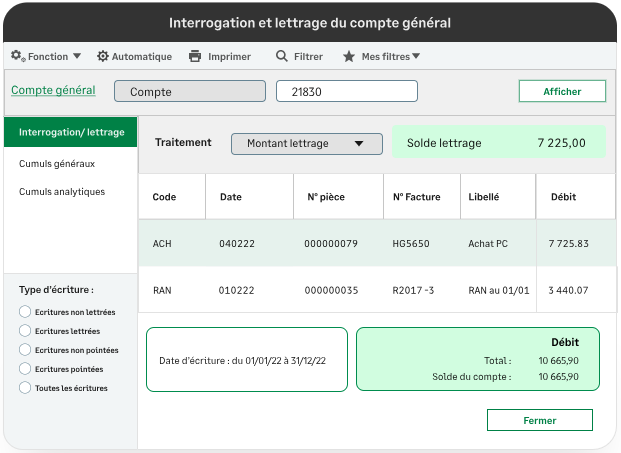Select Ecritures pointées radio option

click(x=25, y=369)
